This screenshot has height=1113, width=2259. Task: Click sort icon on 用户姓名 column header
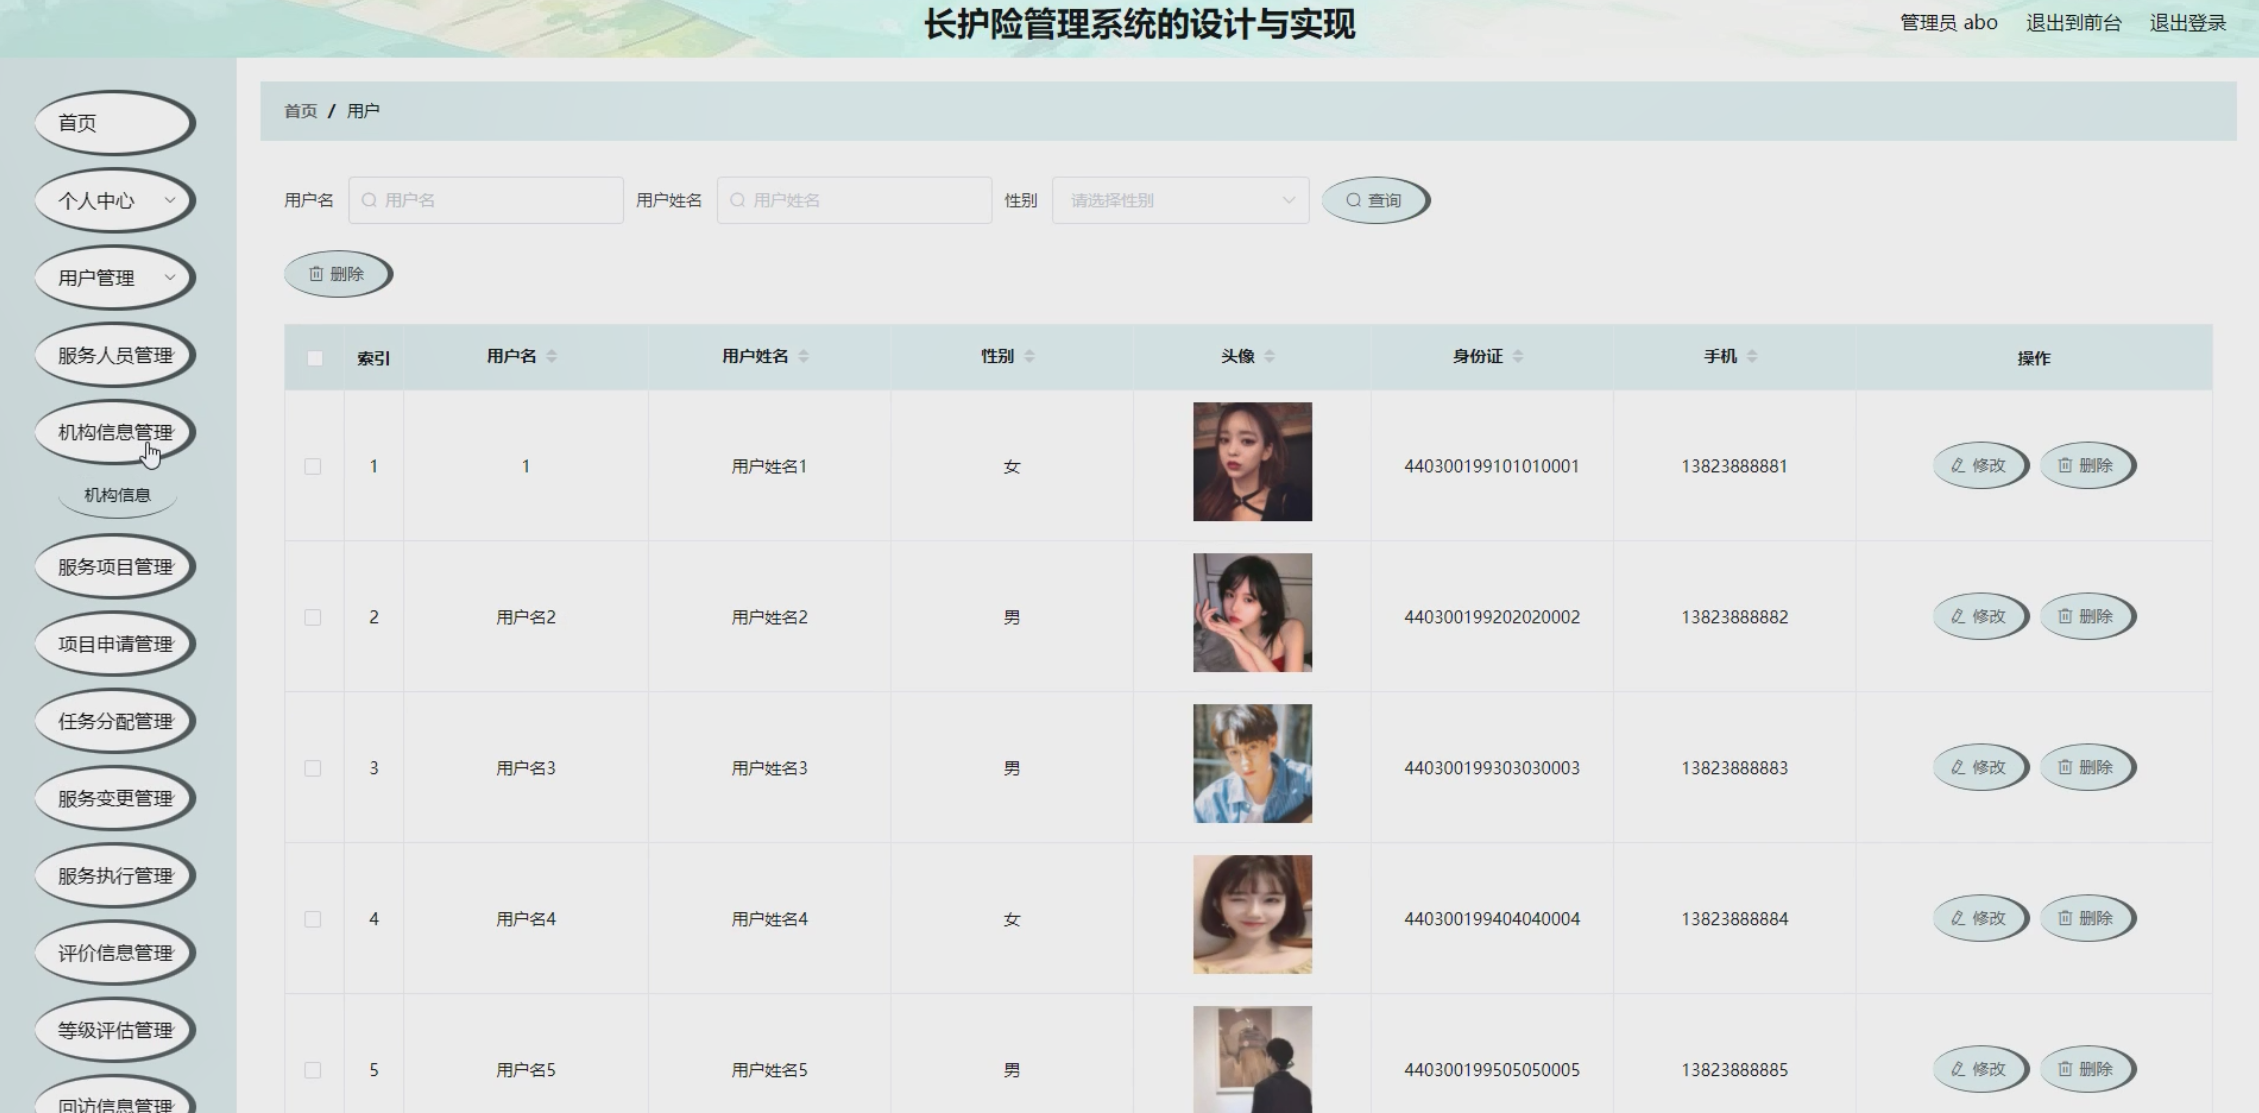804,357
